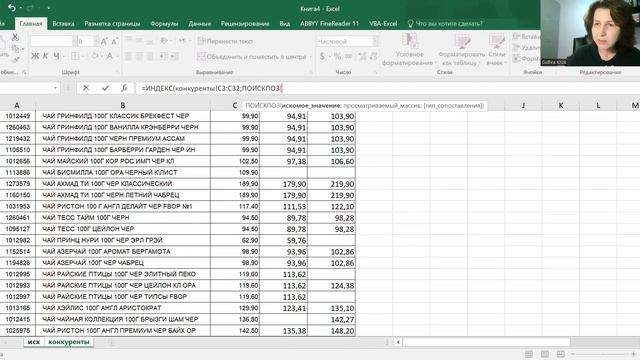This screenshot has width=640, height=360.
Task: Click the Enter checkmark formula button
Action: pos(105,88)
